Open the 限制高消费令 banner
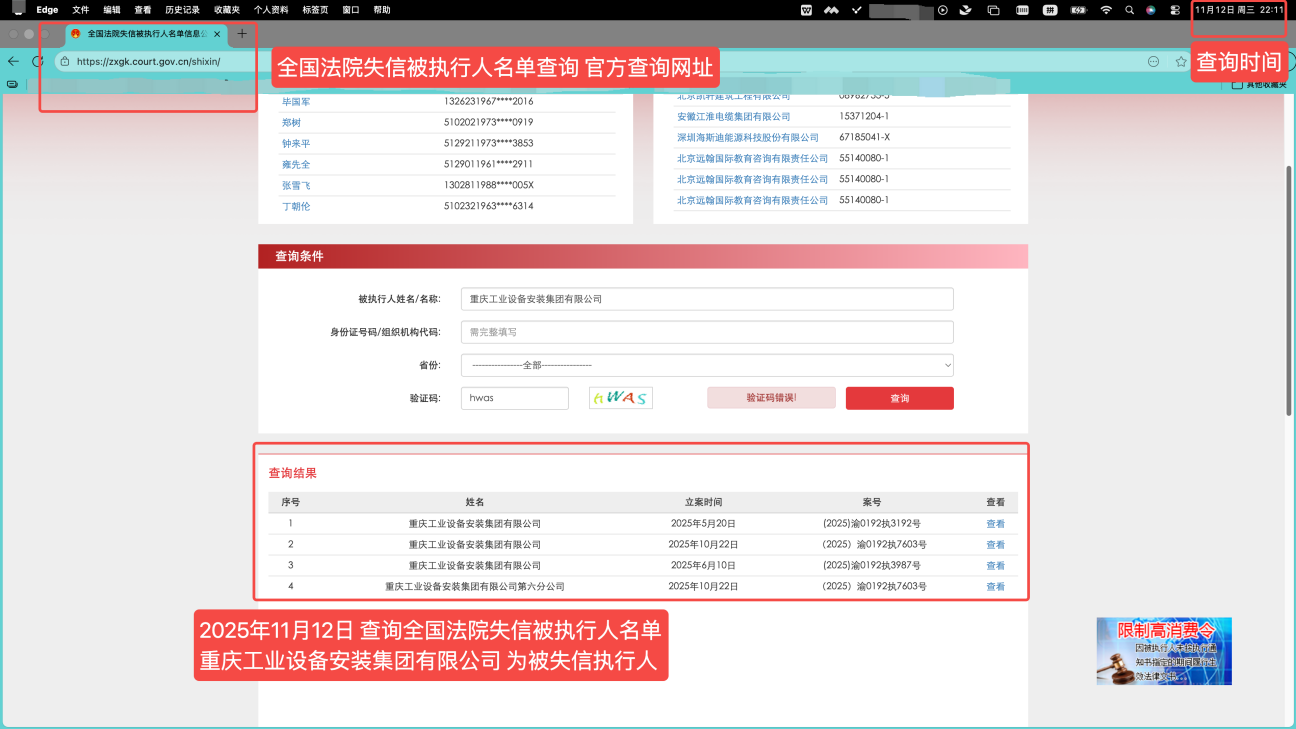 click(1164, 651)
